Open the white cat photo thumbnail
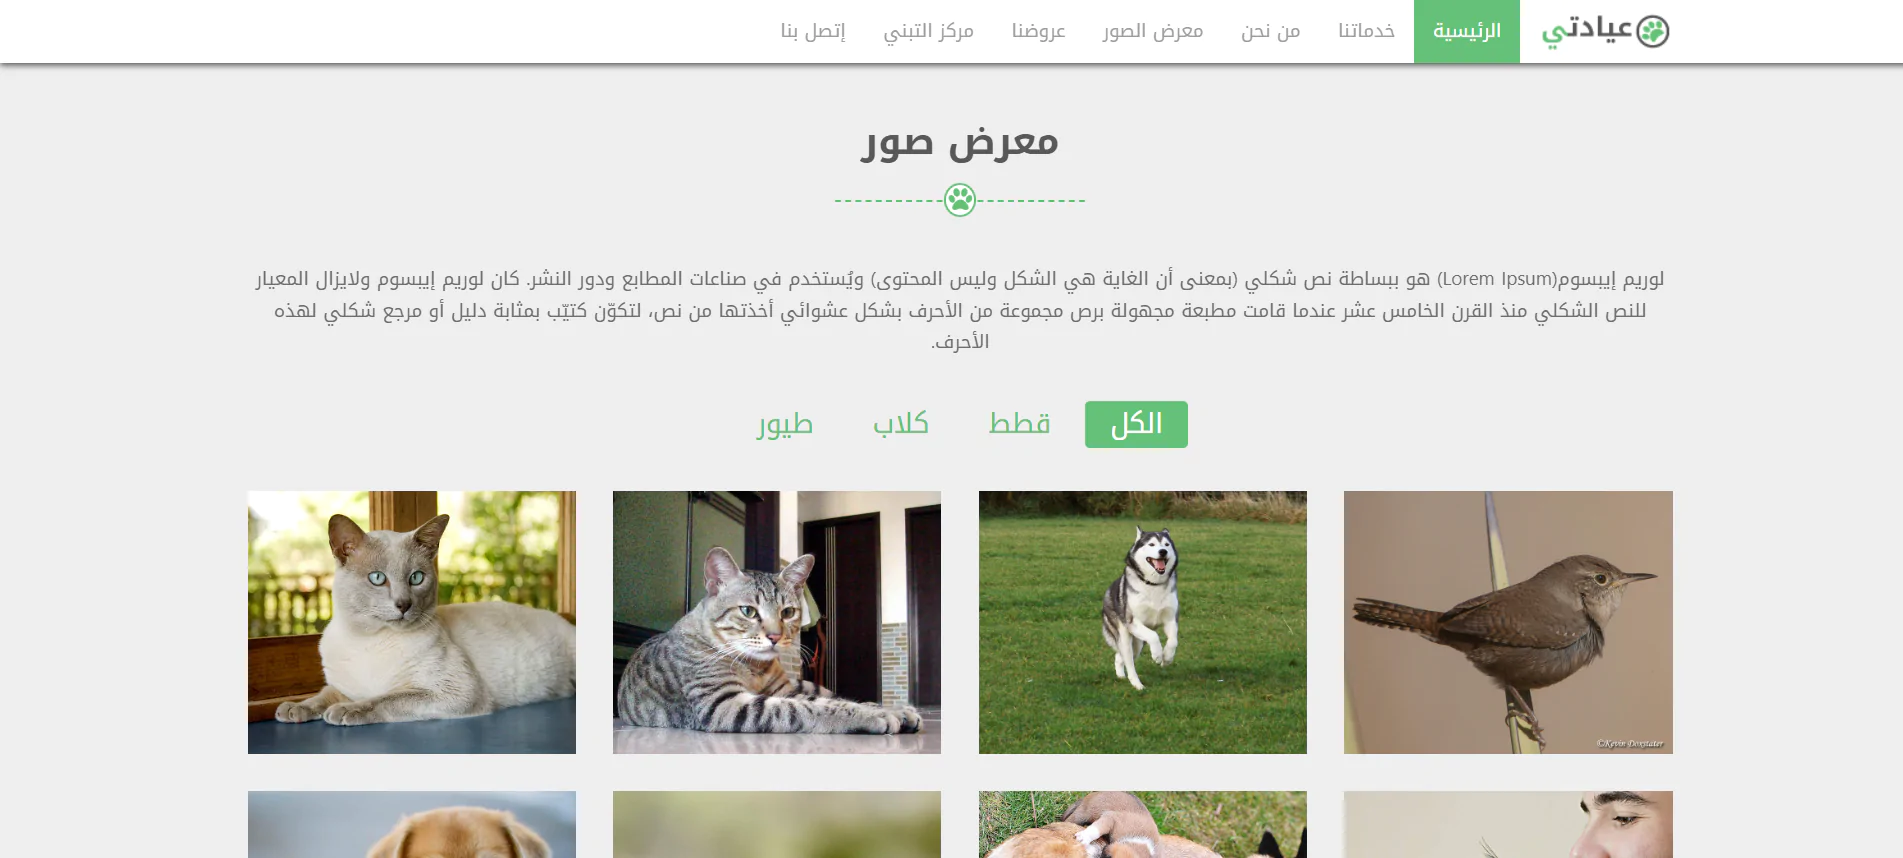 412,622
